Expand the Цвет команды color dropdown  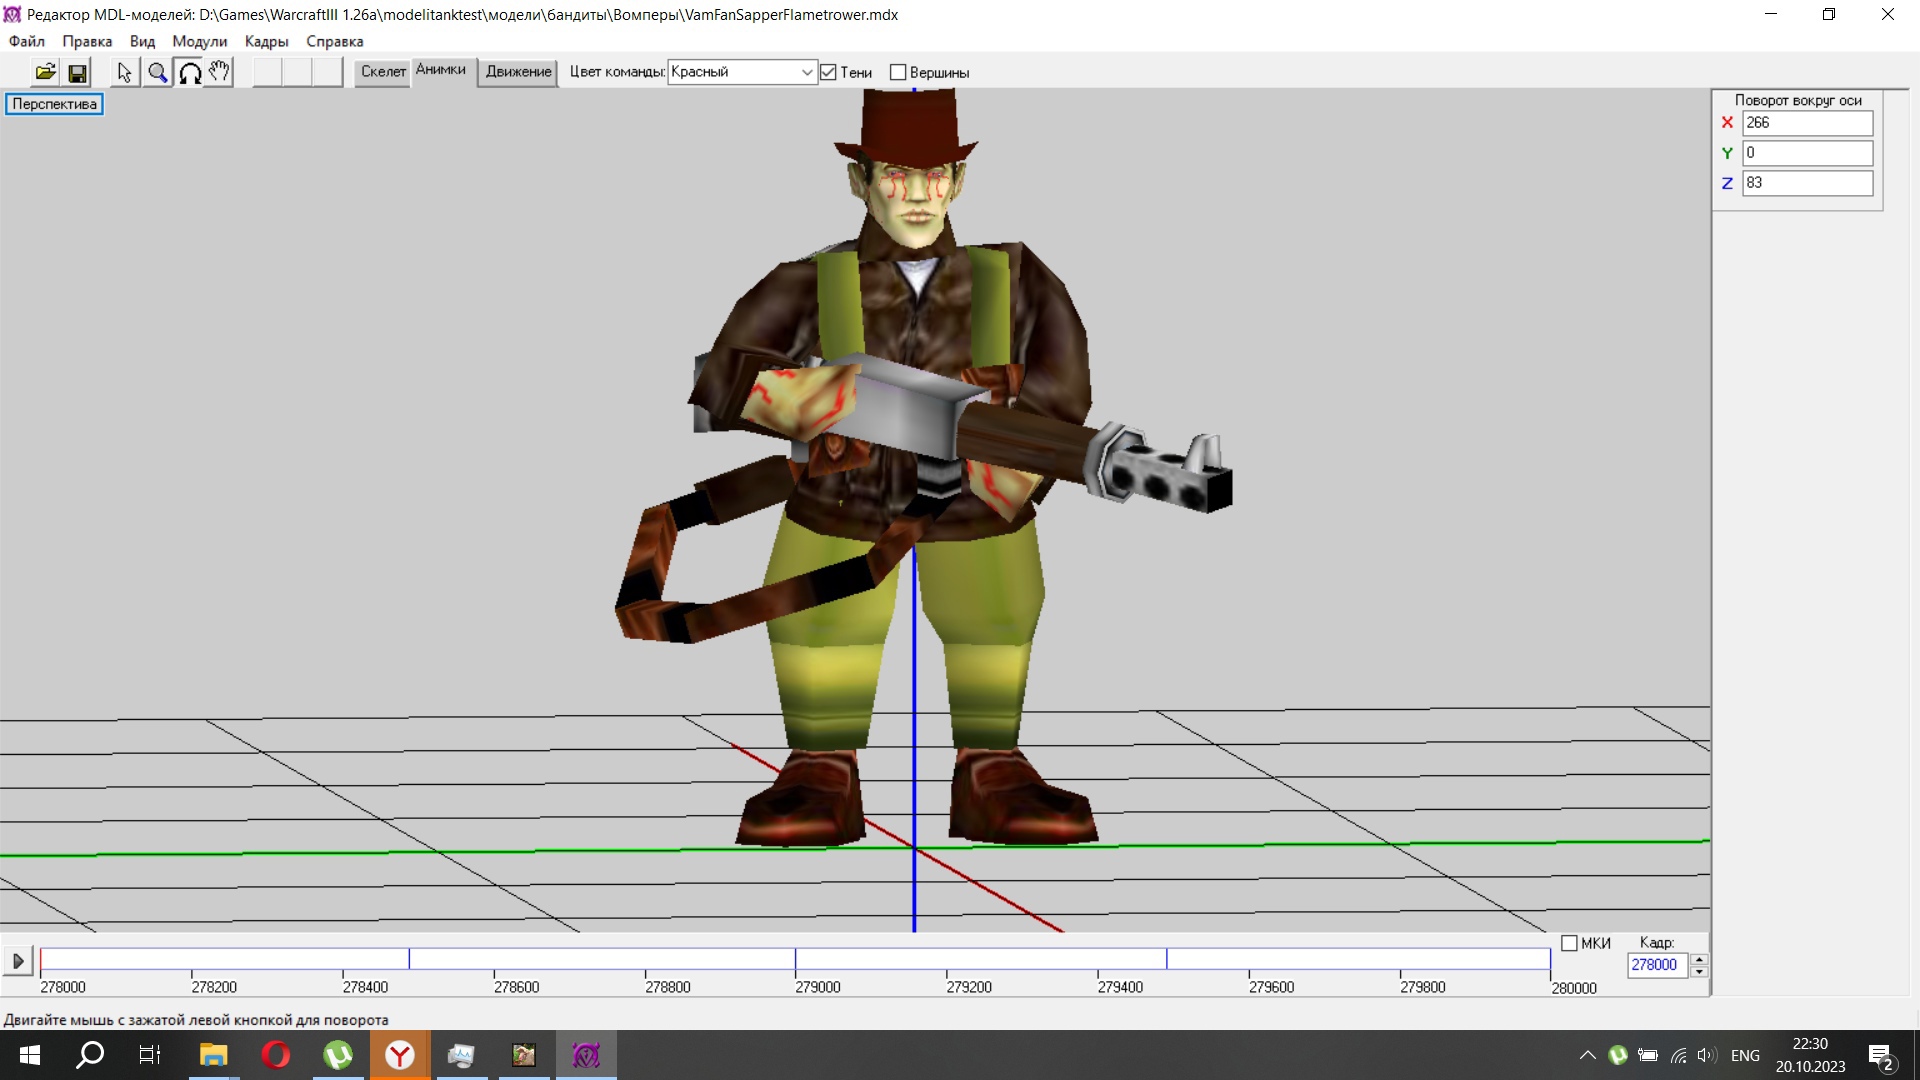pos(806,72)
